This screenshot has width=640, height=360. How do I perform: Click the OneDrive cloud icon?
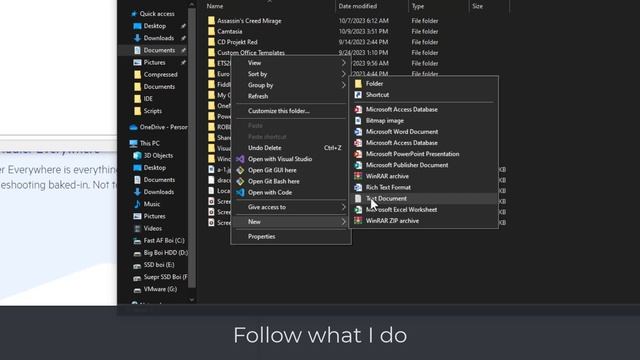[x=133, y=127]
